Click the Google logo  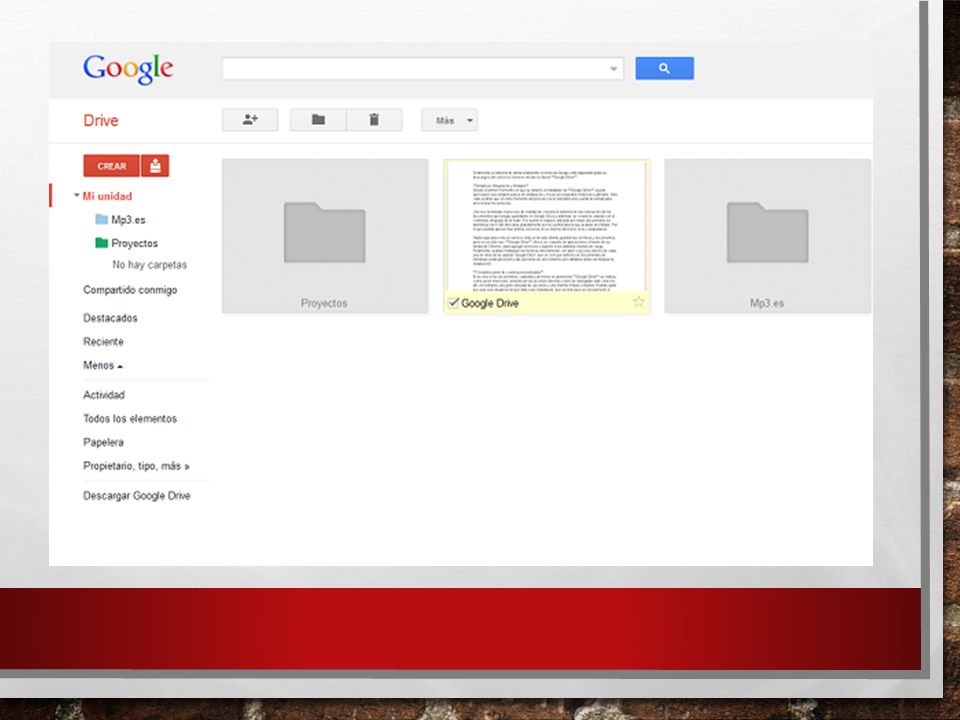click(x=128, y=69)
